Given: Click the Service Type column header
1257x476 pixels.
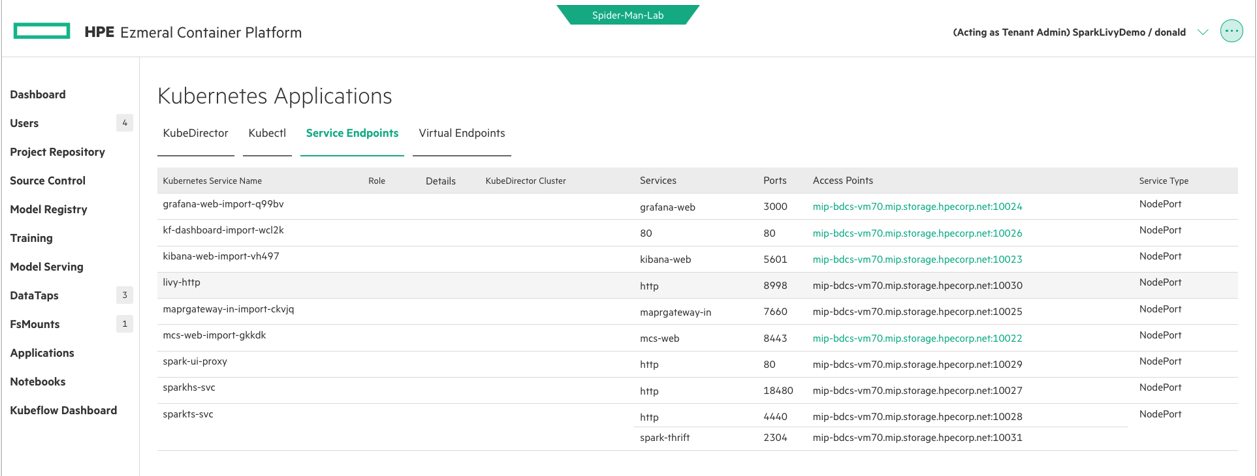Looking at the screenshot, I should pyautogui.click(x=1164, y=181).
